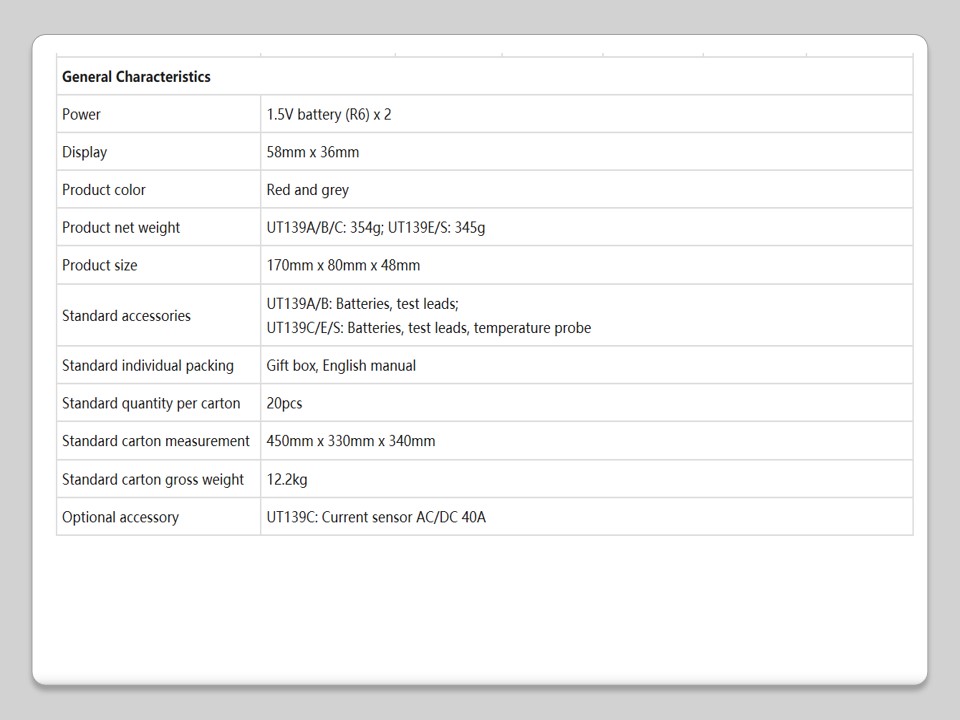Click the 20pcs quantity per carton value
This screenshot has height=720, width=960.
click(284, 403)
